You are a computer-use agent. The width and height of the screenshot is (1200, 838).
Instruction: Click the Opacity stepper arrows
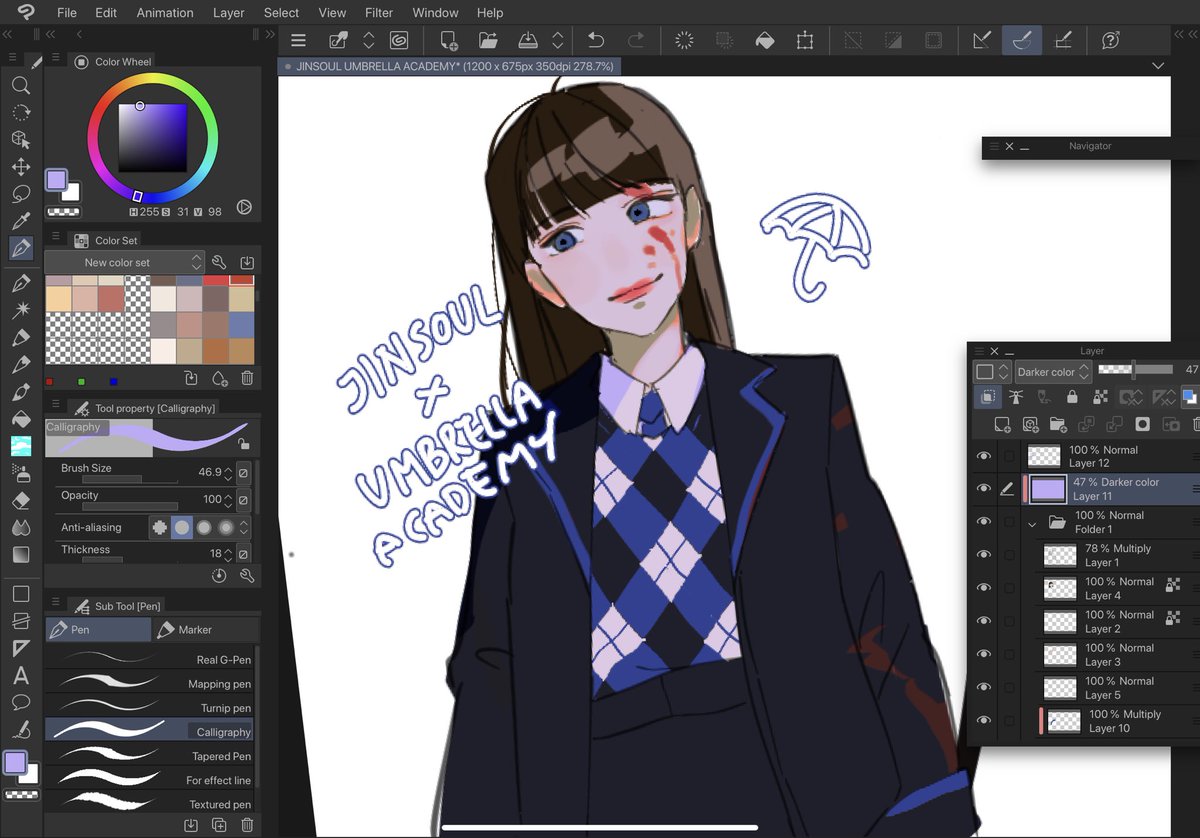(229, 499)
